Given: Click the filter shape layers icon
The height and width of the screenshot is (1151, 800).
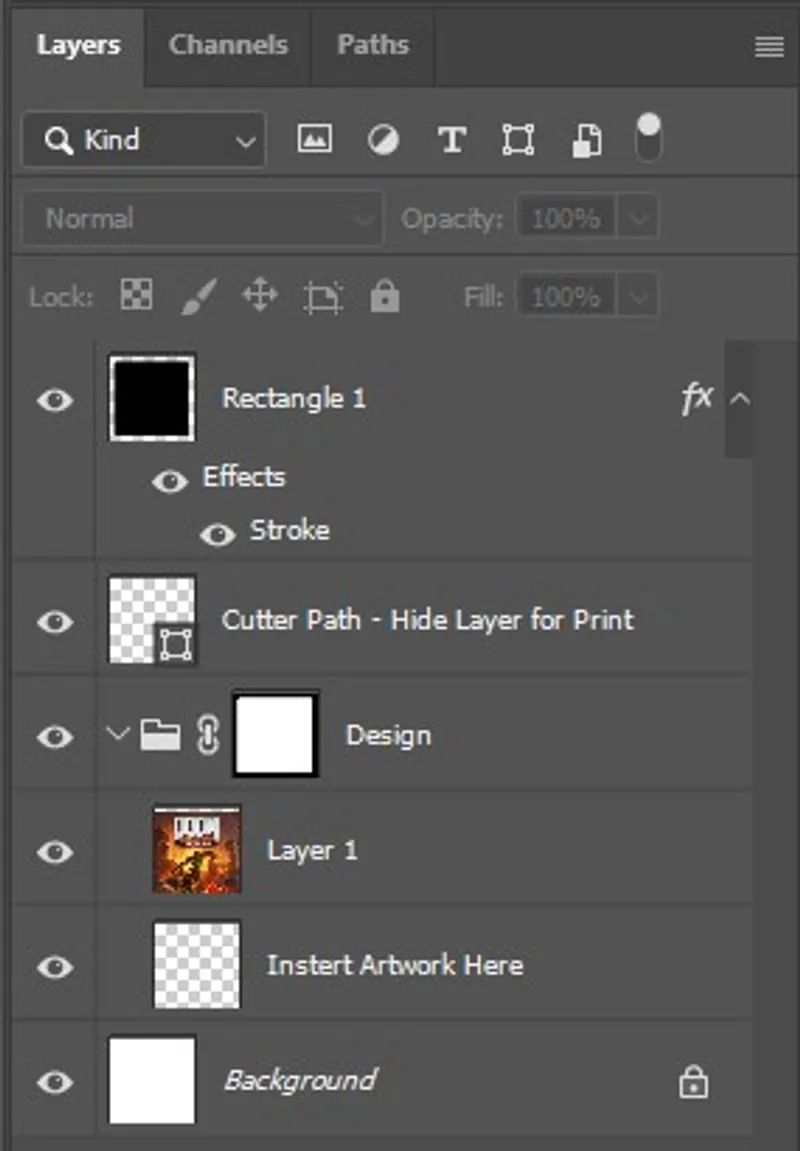Looking at the screenshot, I should tap(518, 139).
